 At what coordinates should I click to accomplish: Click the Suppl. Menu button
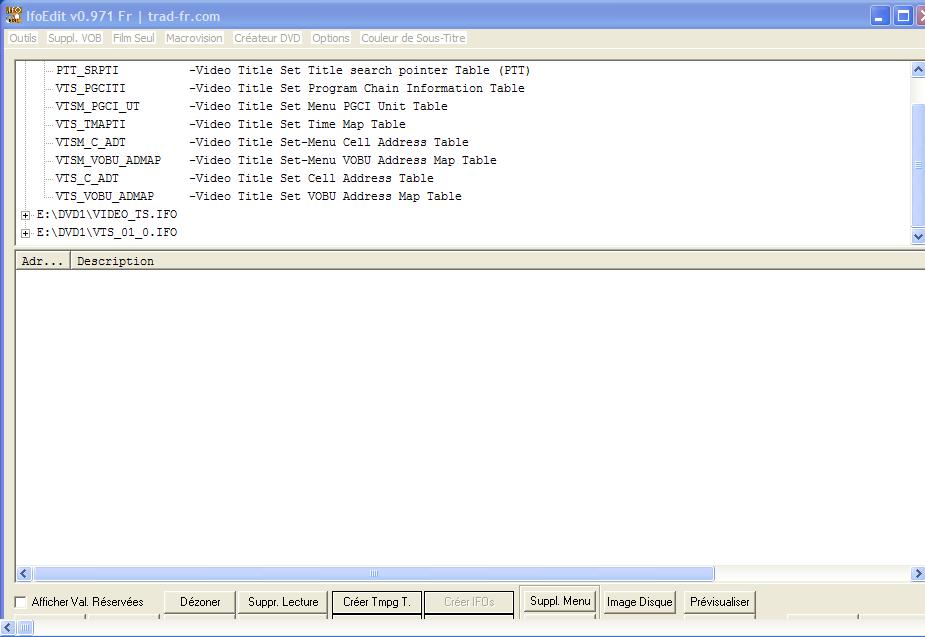pyautogui.click(x=560, y=601)
